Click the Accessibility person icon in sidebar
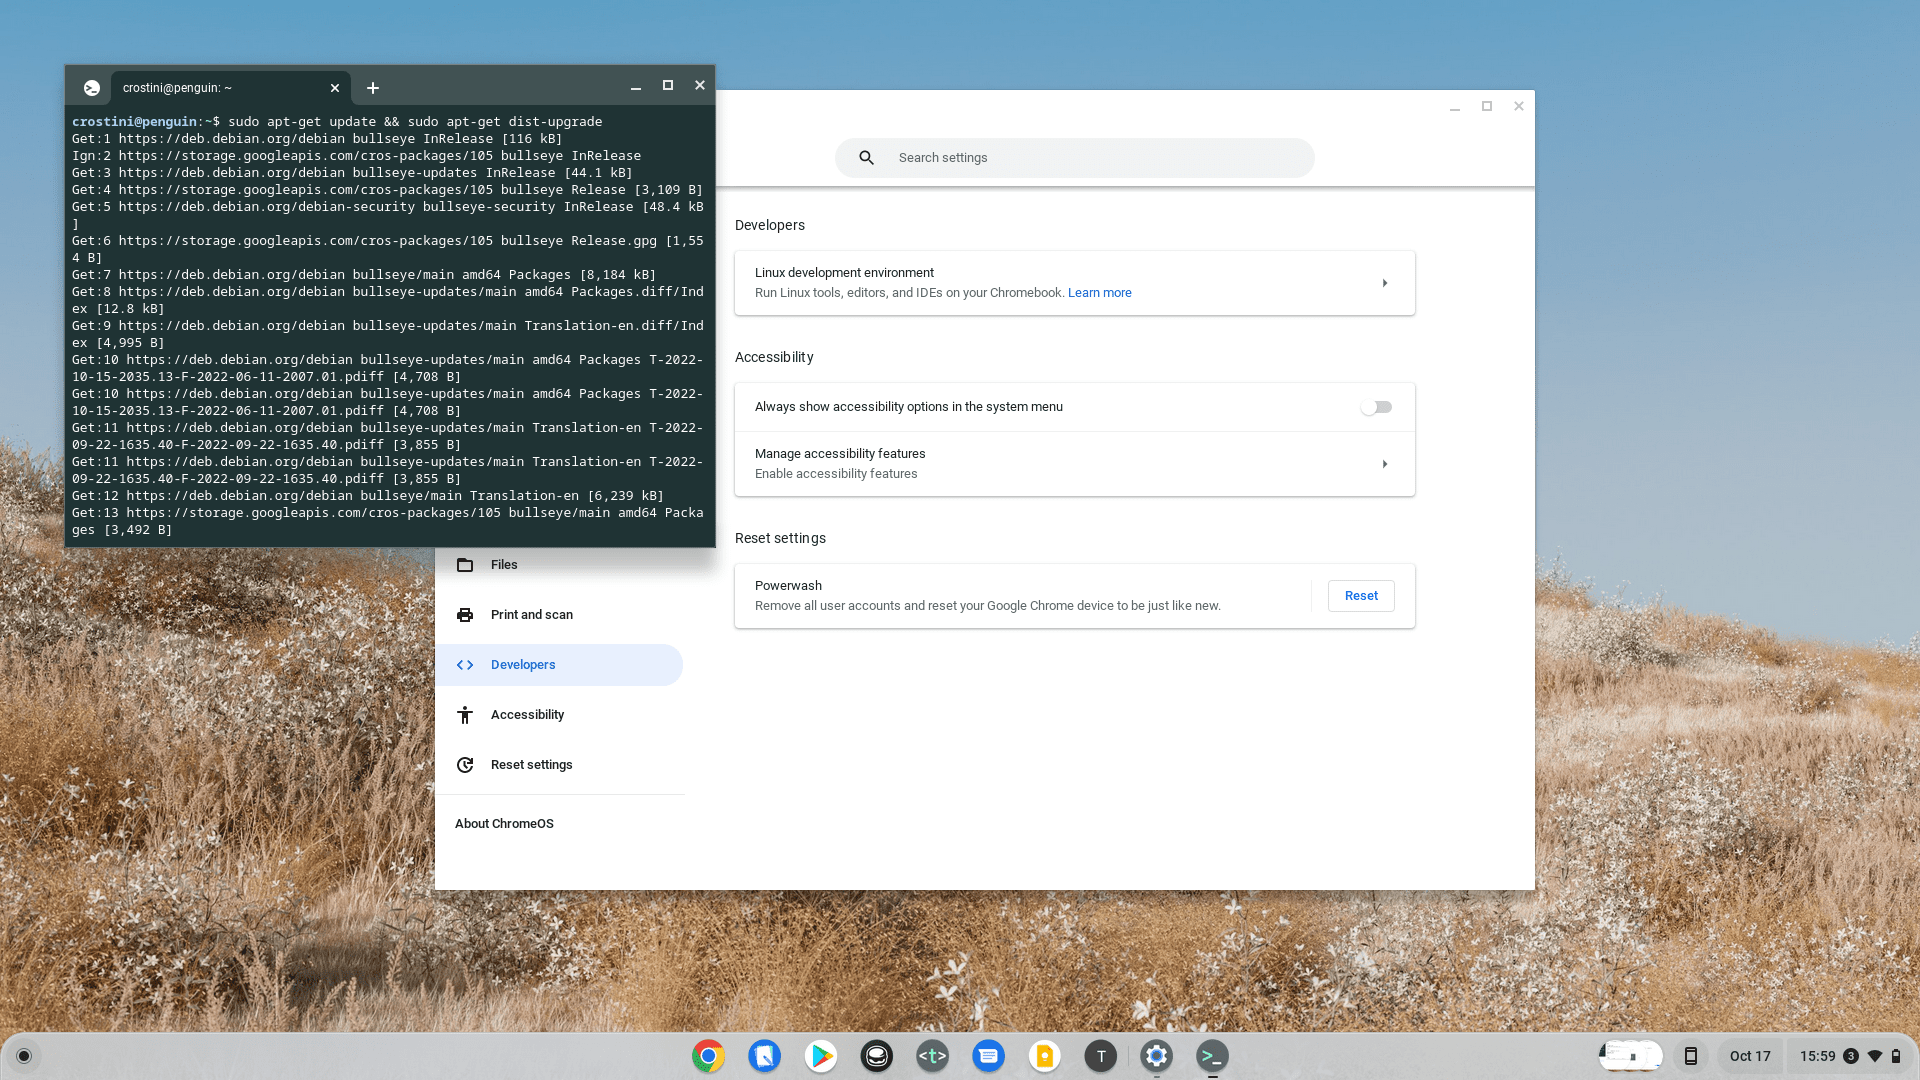1920x1080 pixels. [465, 714]
